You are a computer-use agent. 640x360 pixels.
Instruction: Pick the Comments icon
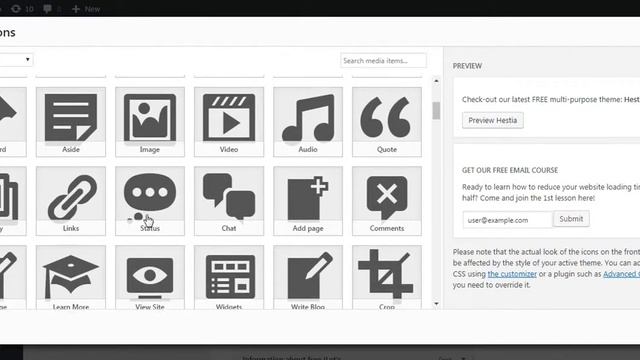click(x=387, y=201)
